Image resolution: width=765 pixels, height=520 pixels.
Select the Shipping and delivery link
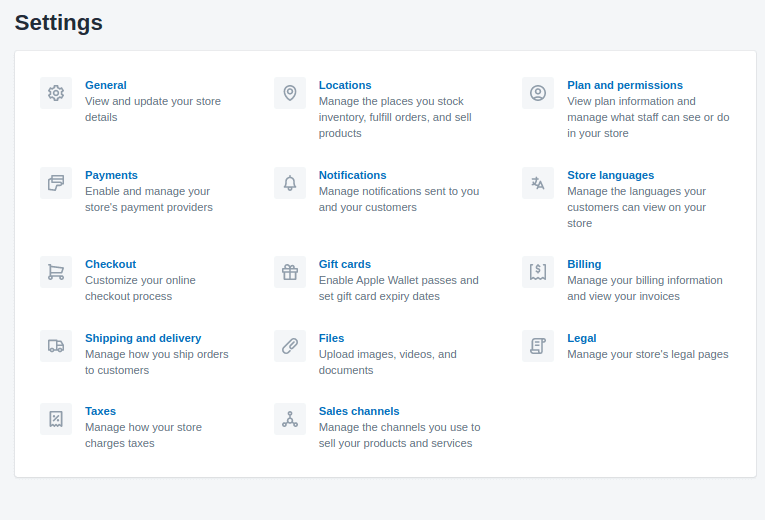[143, 338]
